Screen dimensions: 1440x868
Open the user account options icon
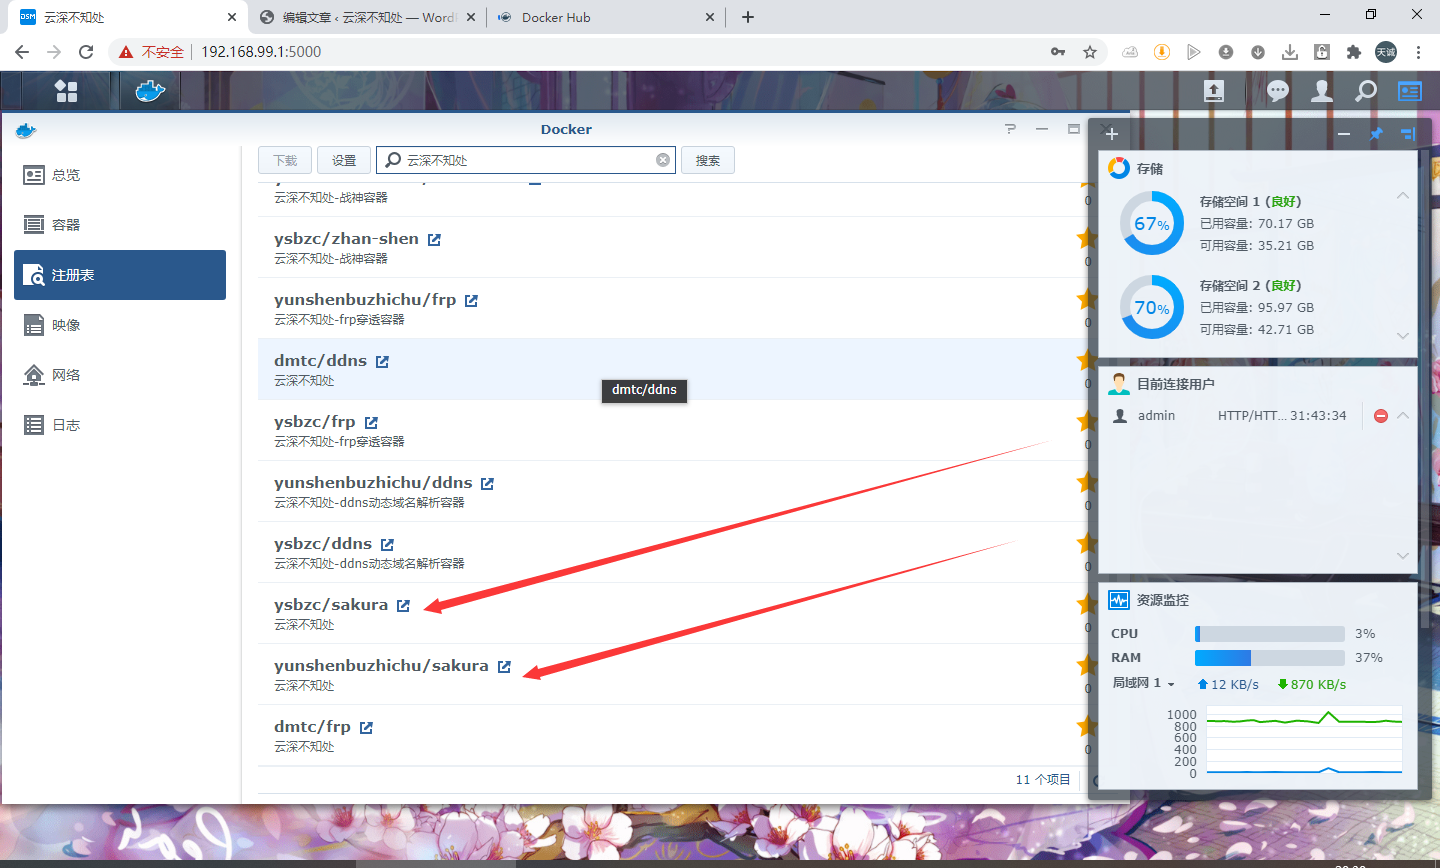click(1322, 91)
